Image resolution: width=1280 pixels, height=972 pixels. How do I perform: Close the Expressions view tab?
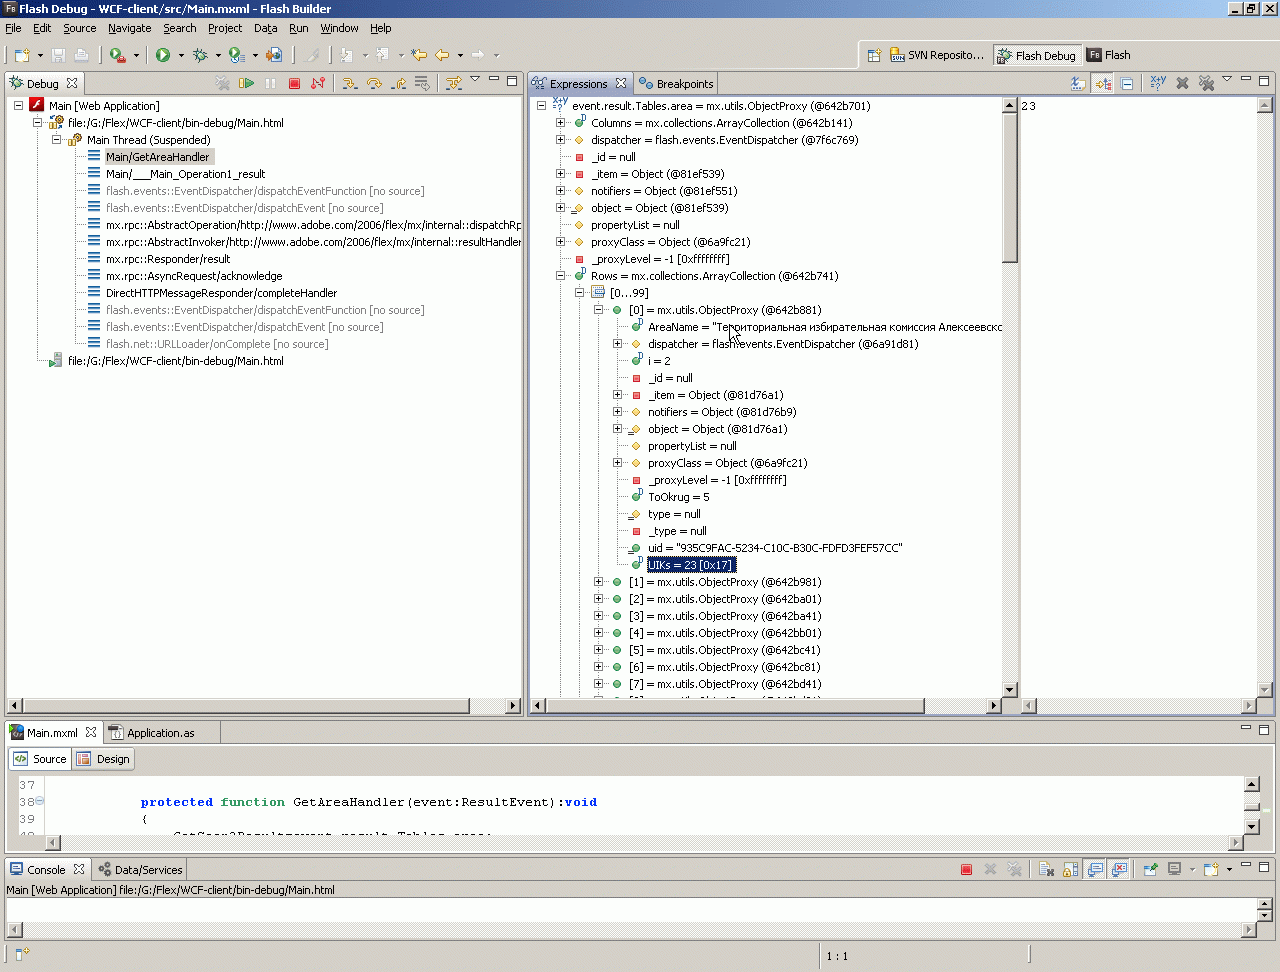point(621,83)
